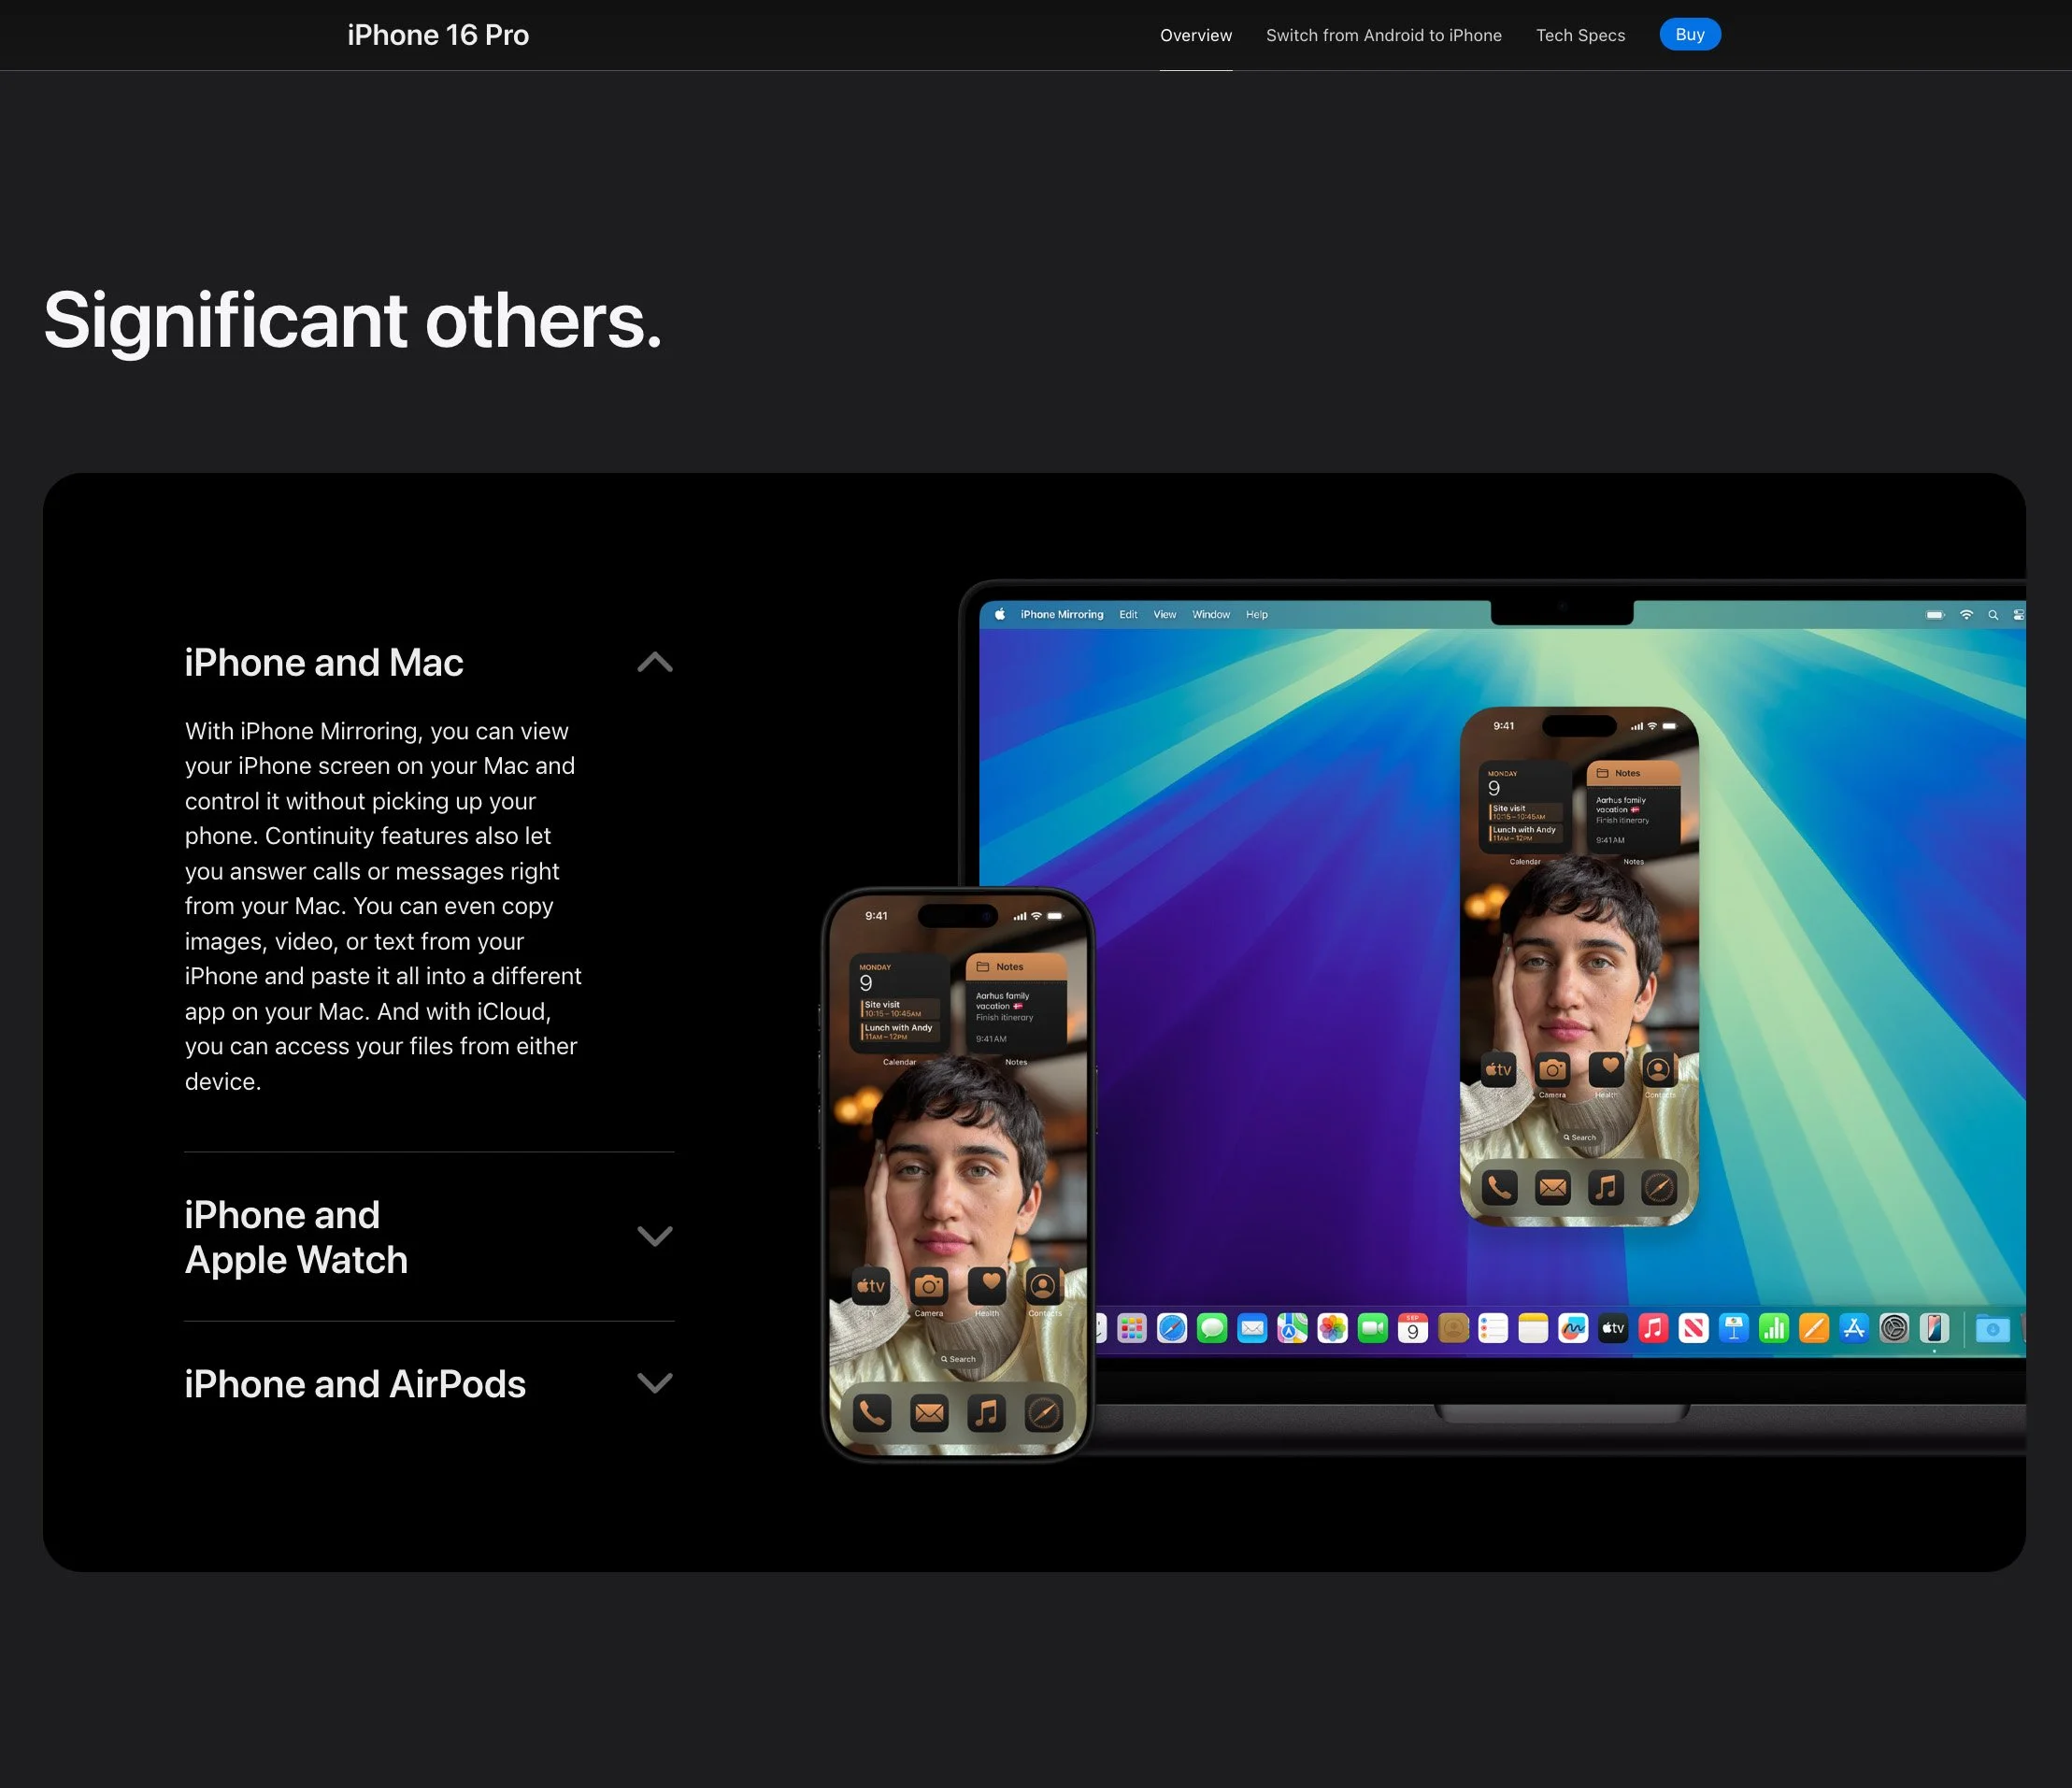The height and width of the screenshot is (1788, 2072).
Task: Open News in the Mac dock
Action: pos(1693,1328)
